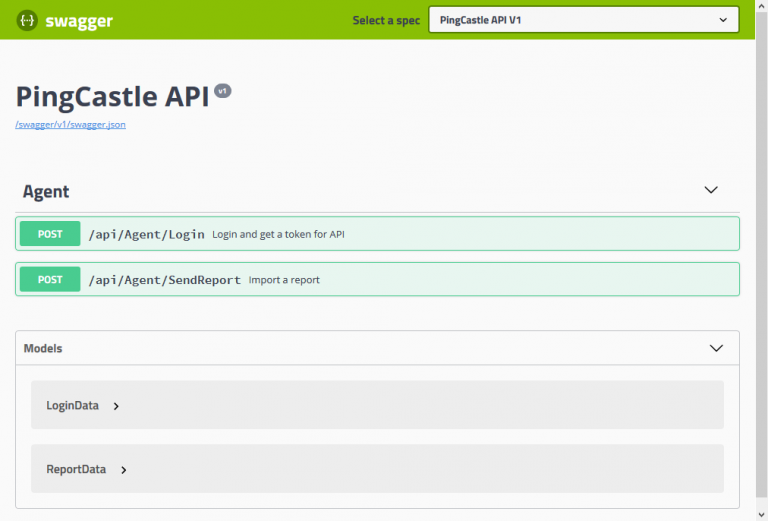Collapse Models section with its chevron
The image size is (768, 521).
tap(716, 348)
